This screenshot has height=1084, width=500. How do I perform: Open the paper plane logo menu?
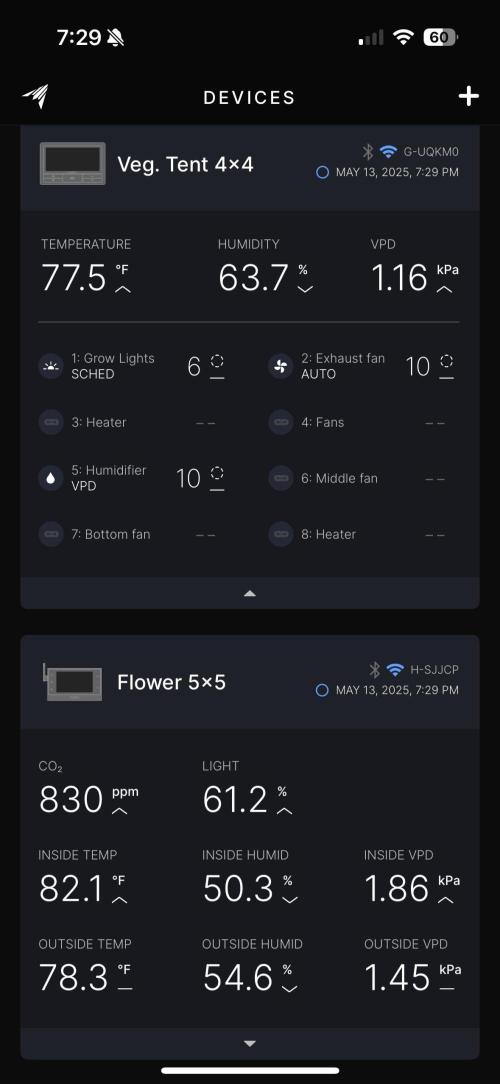(x=35, y=97)
